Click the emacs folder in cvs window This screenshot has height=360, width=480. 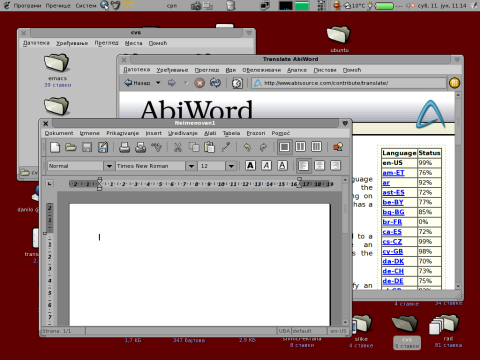[x=57, y=63]
